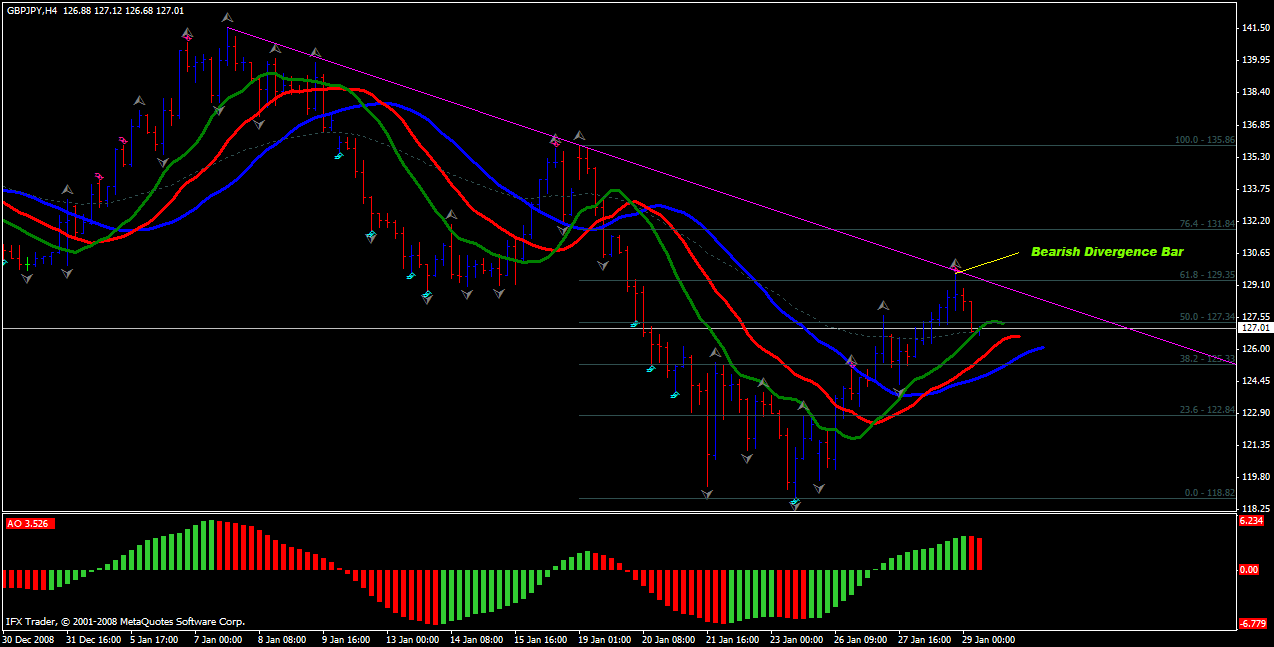Click time axis label 15 Jan 16:00
The image size is (1274, 647).
[x=541, y=638]
